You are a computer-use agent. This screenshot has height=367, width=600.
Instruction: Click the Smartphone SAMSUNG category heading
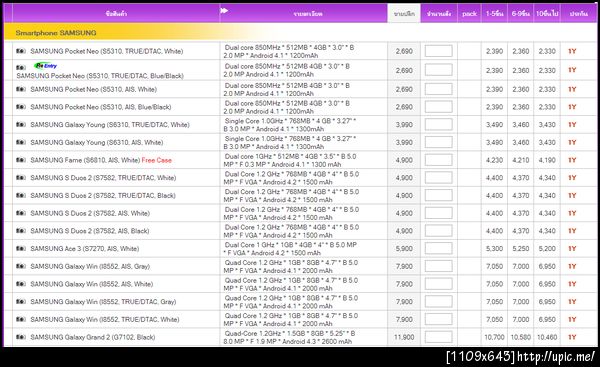pos(56,33)
